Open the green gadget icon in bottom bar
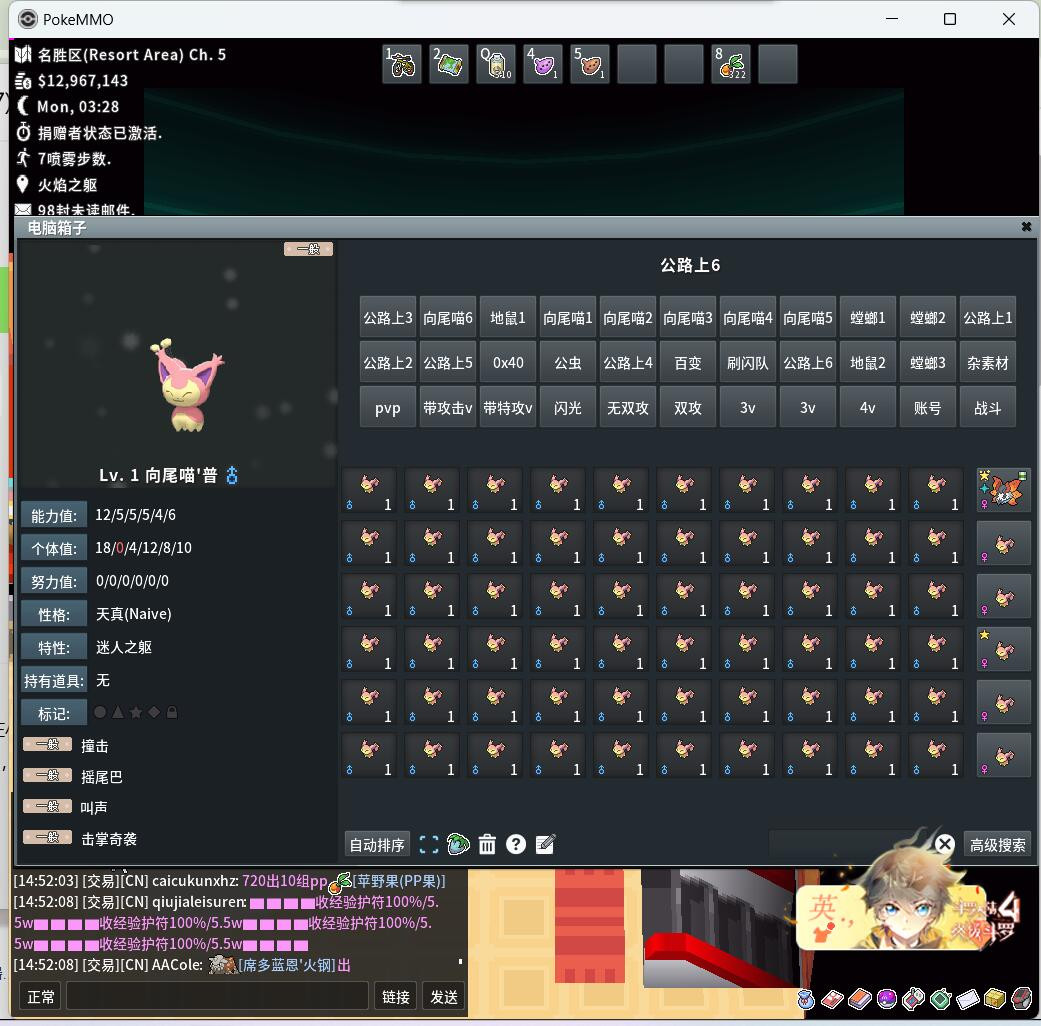The width and height of the screenshot is (1041, 1026). tap(941, 999)
